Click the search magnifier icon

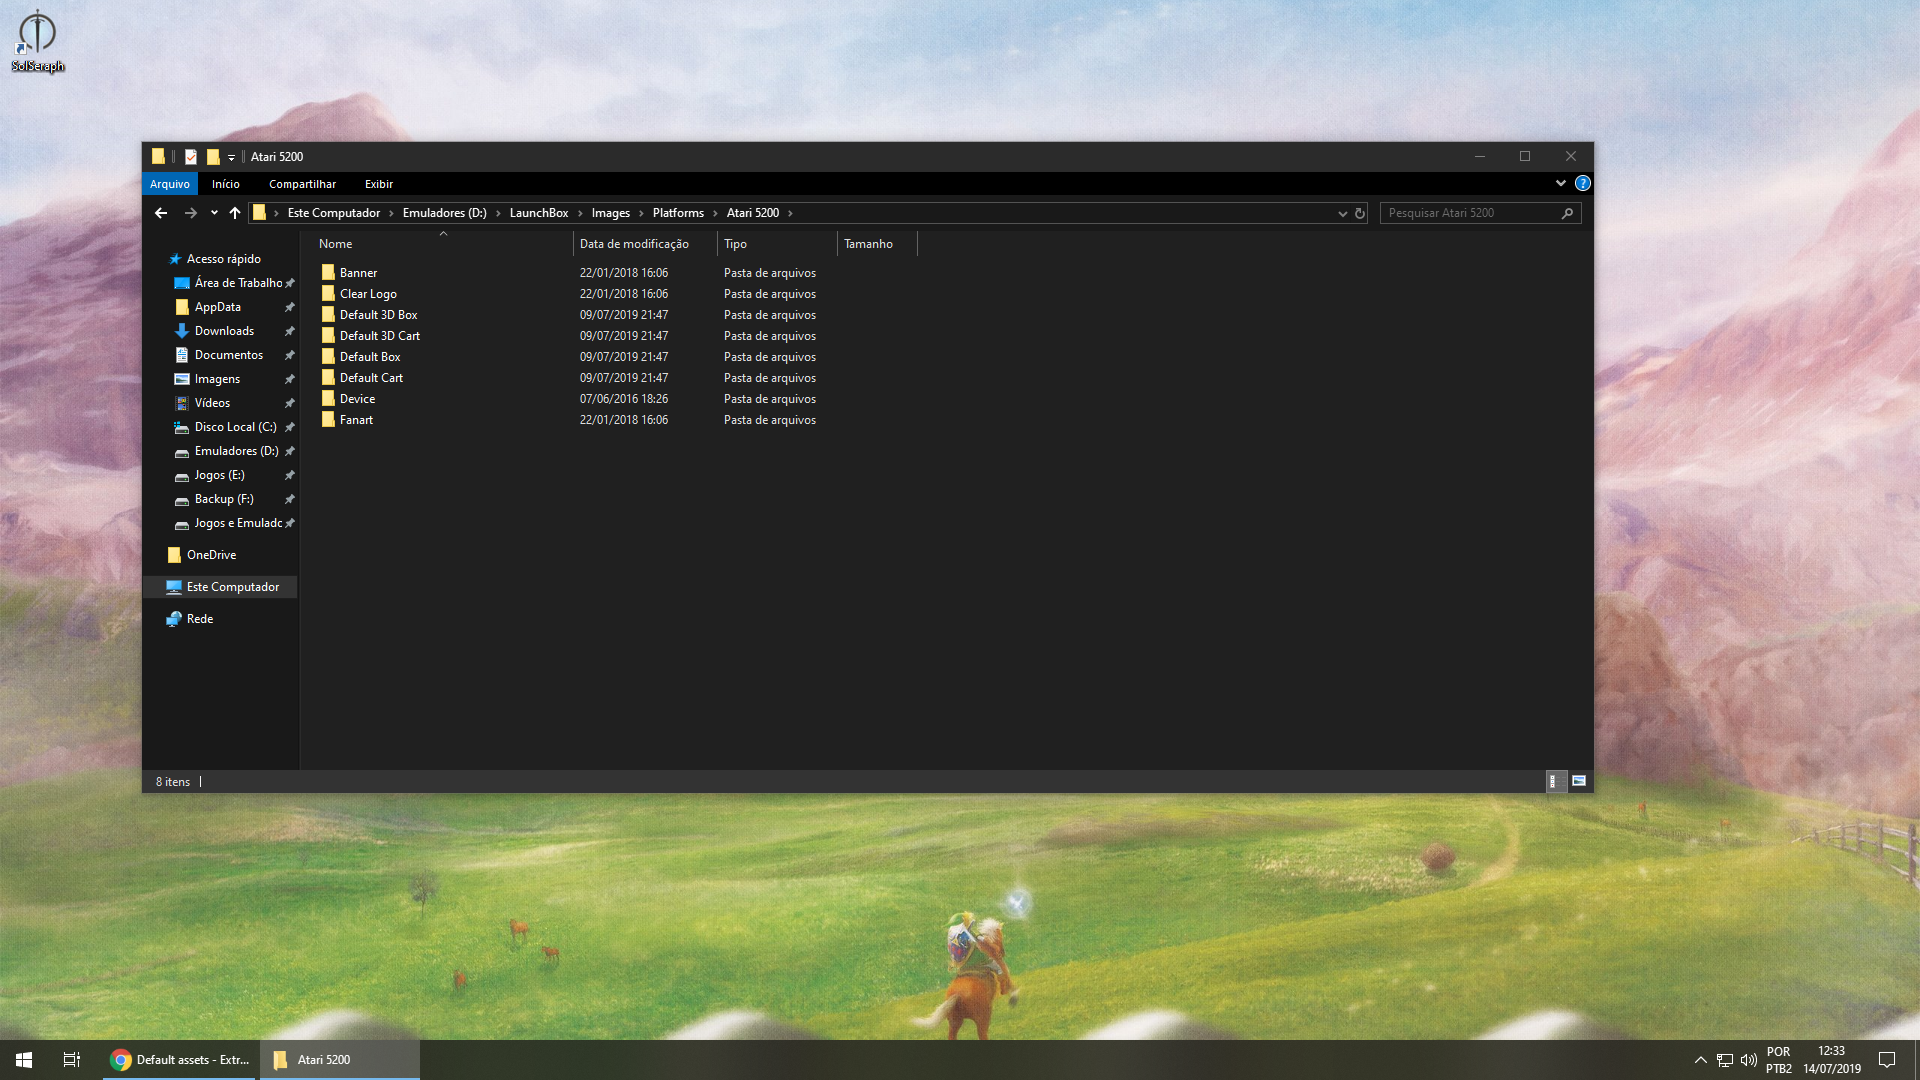pyautogui.click(x=1567, y=213)
